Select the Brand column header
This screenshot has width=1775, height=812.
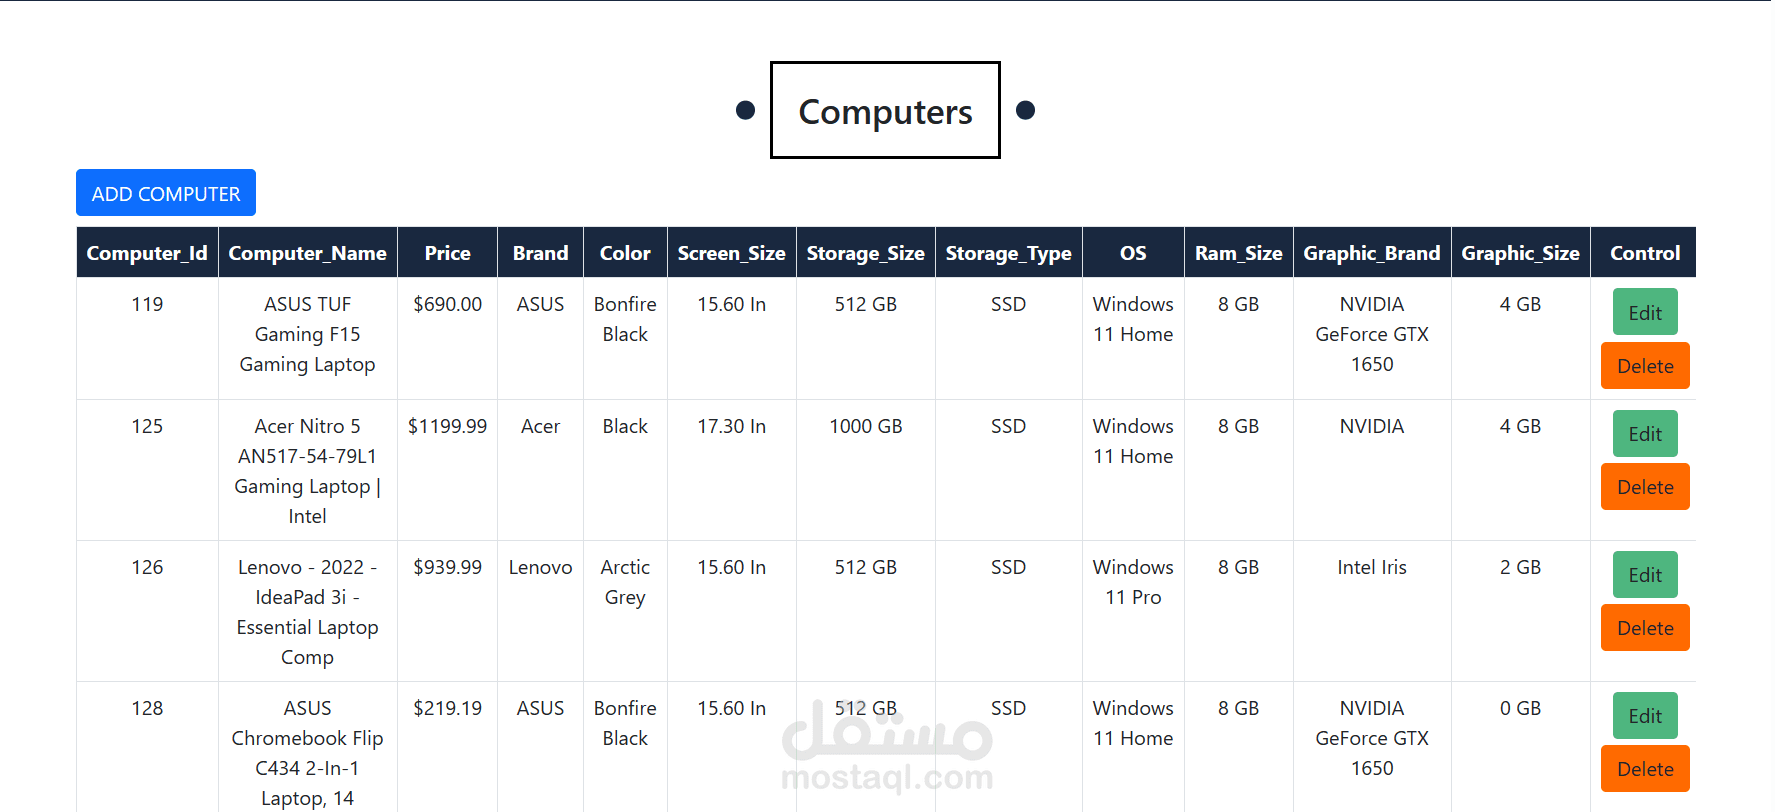540,253
